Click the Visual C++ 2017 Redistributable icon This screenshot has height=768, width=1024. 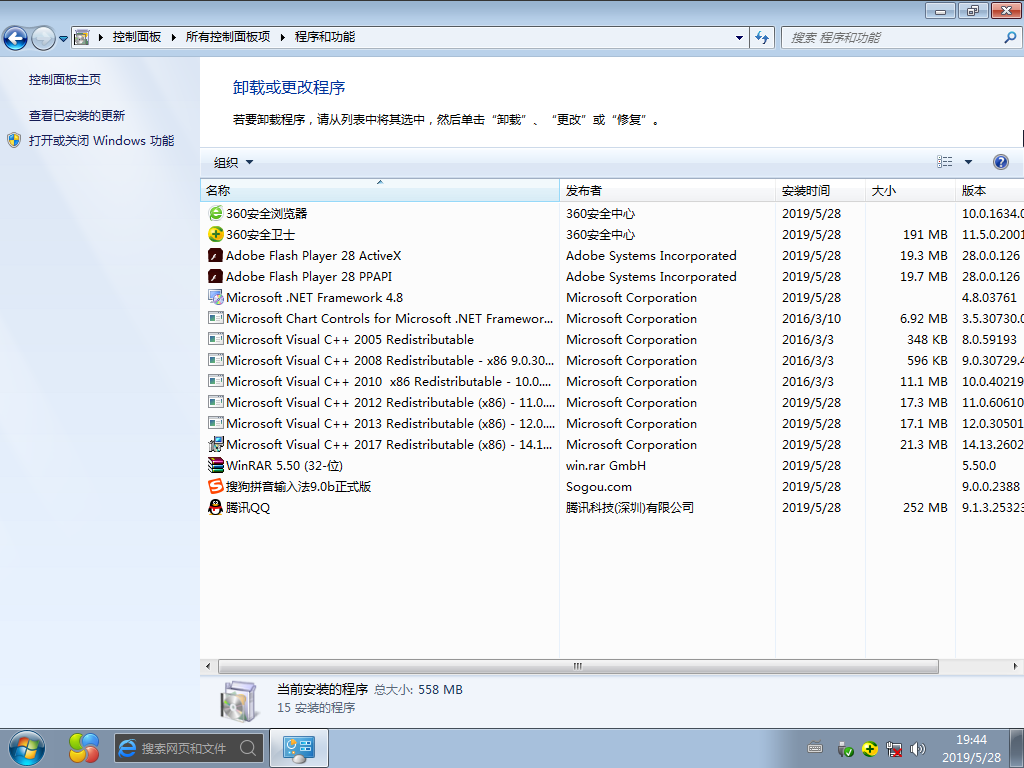216,444
